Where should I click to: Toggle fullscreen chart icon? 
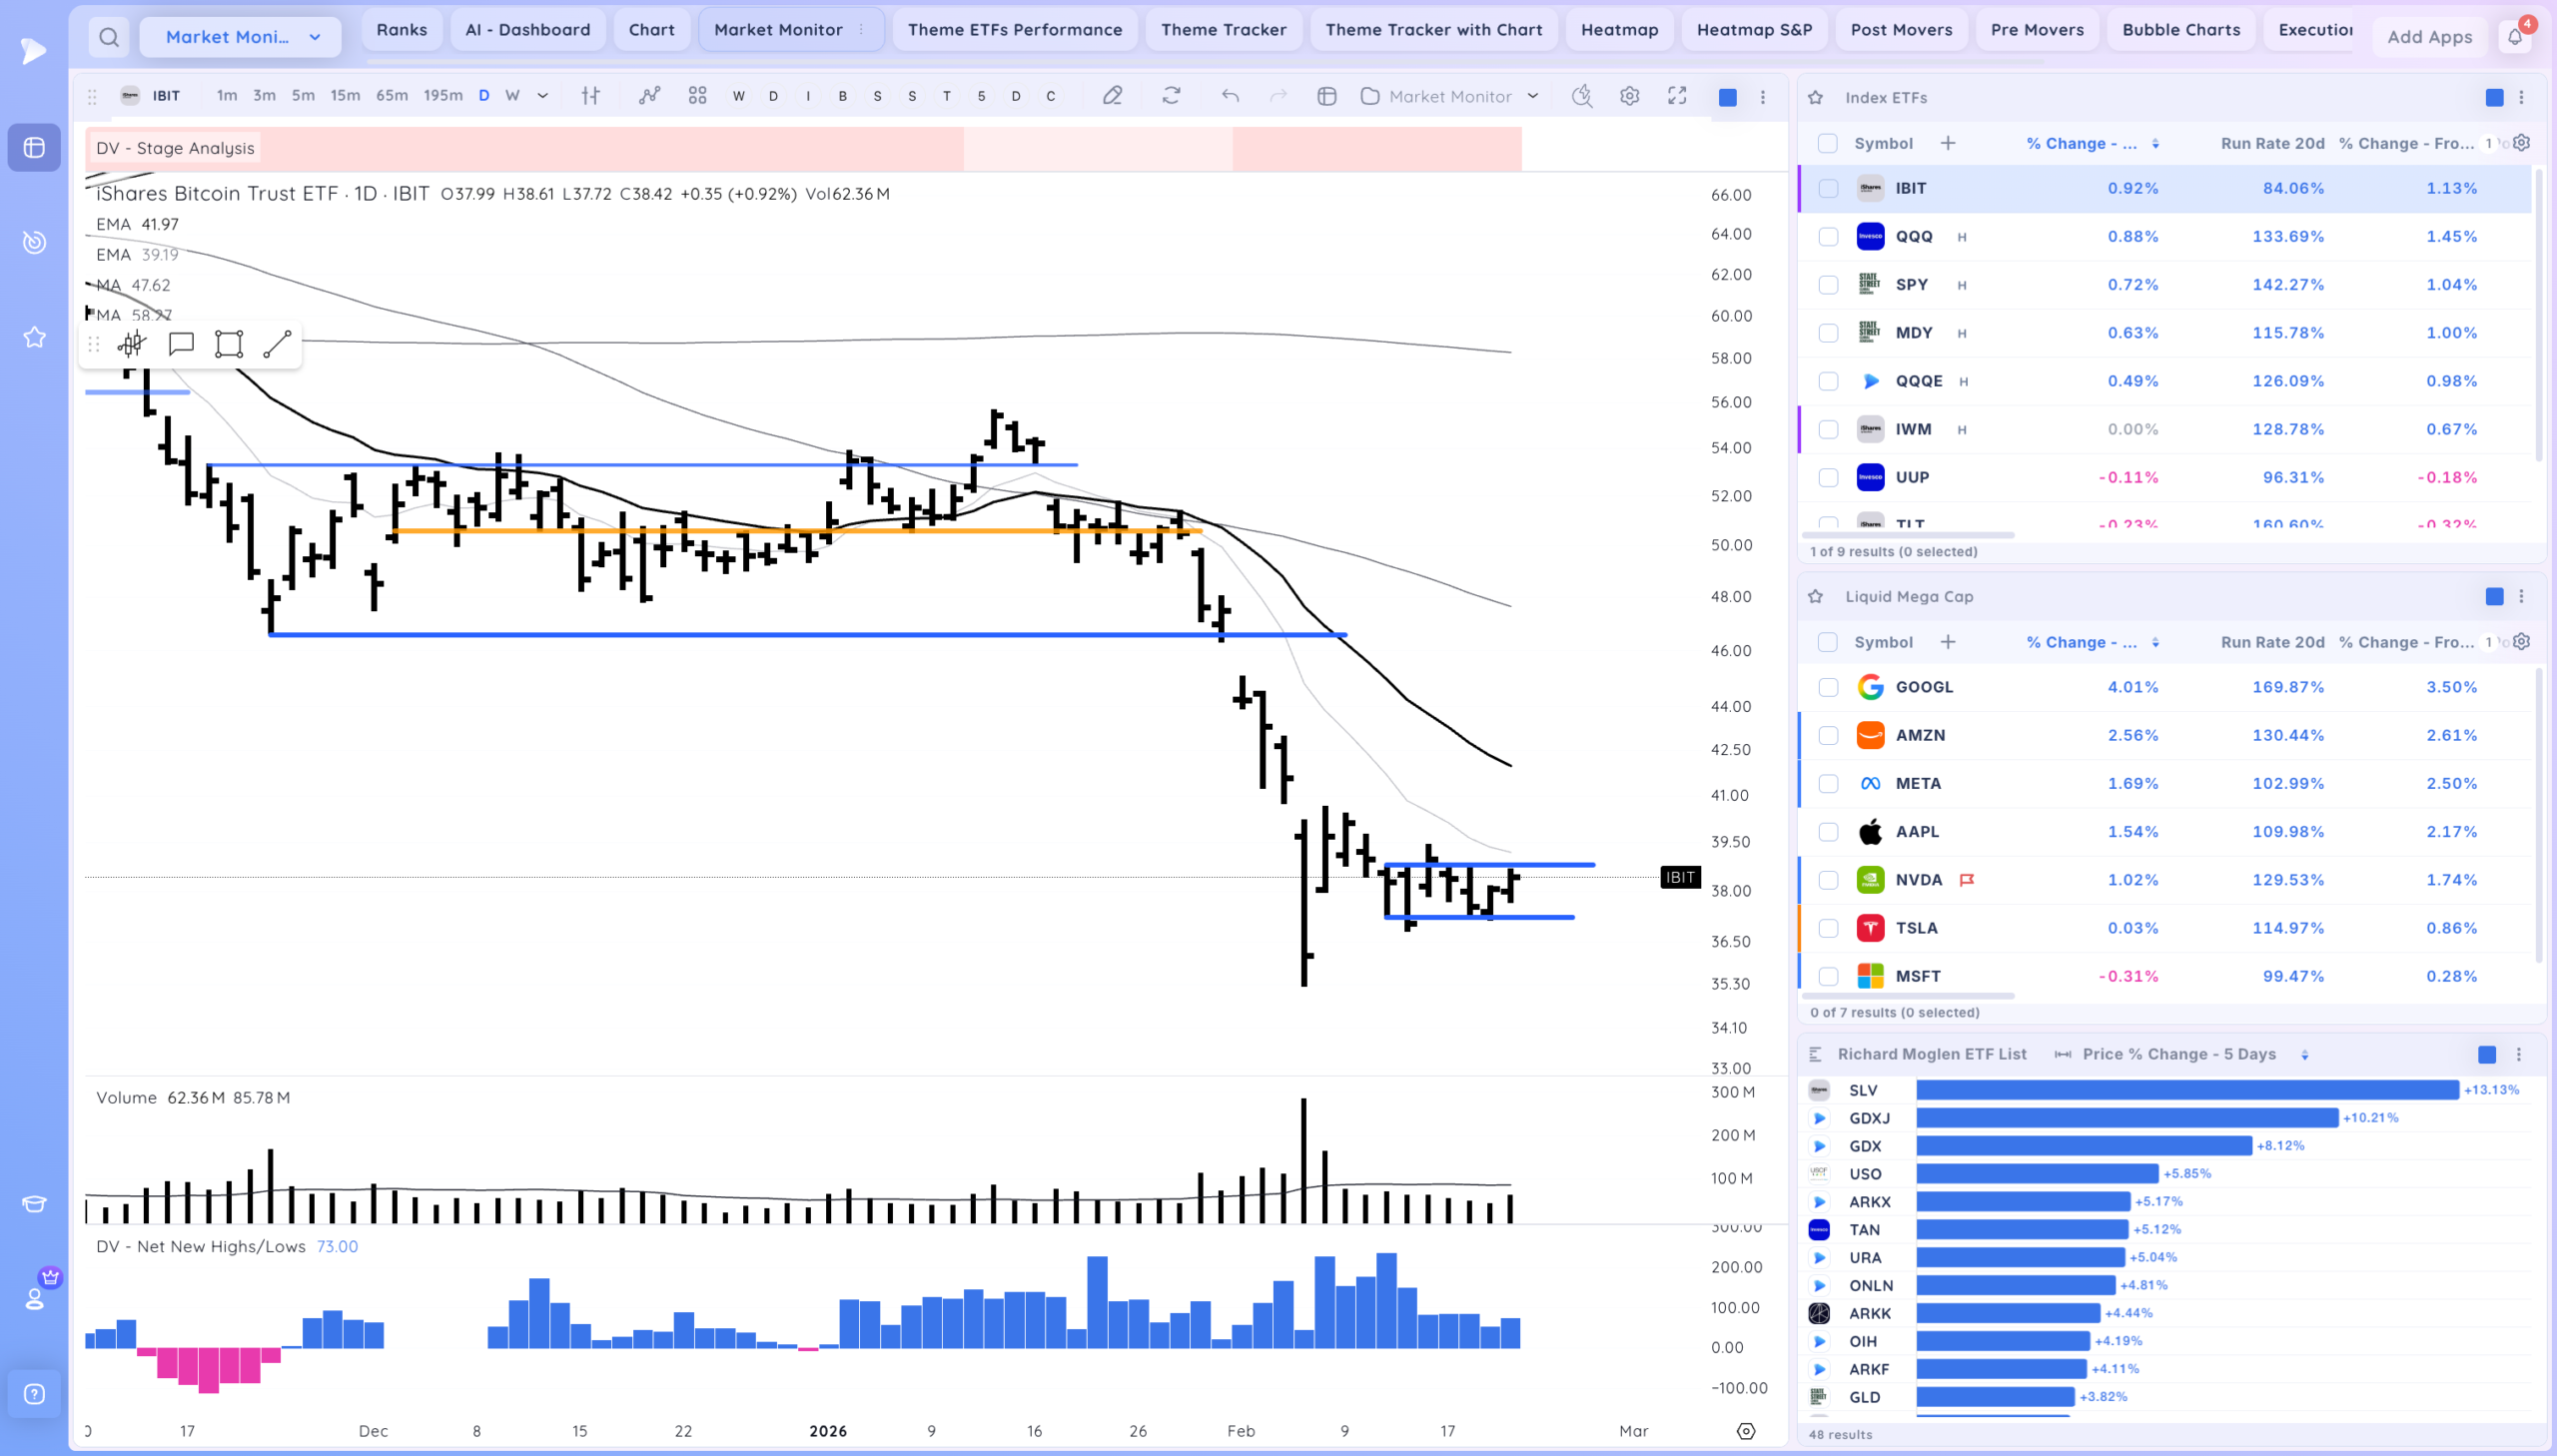[x=1677, y=96]
